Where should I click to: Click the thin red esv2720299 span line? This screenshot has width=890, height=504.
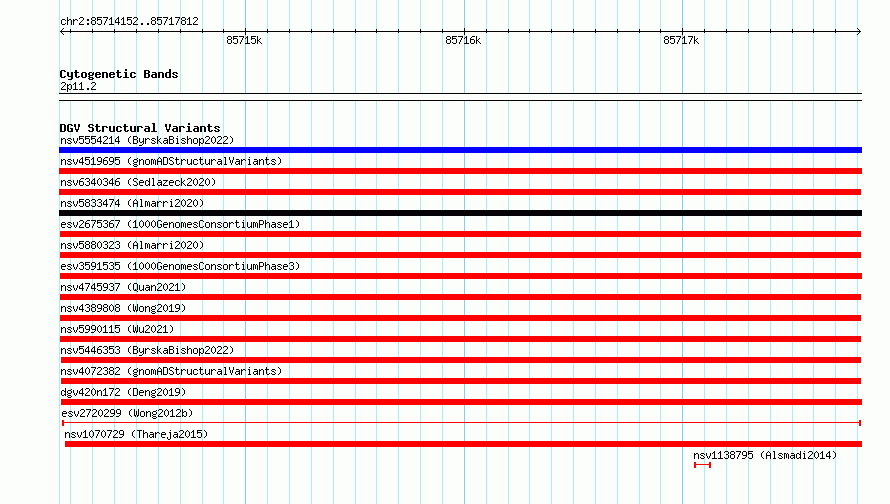pos(461,423)
